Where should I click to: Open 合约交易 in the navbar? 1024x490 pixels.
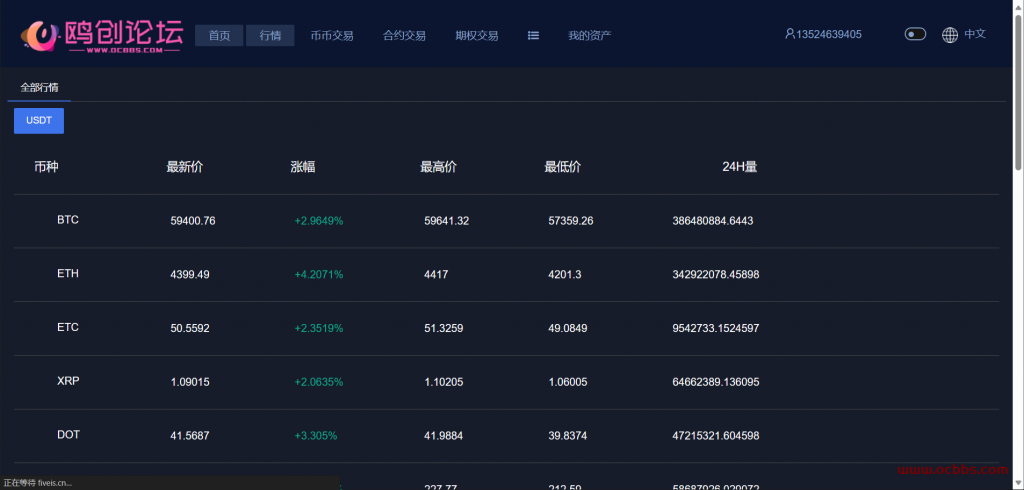point(404,35)
